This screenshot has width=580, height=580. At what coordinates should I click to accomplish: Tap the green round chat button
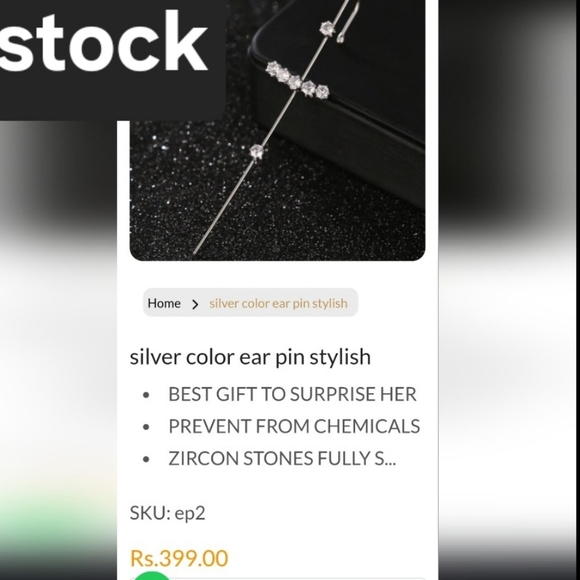[x=151, y=576]
